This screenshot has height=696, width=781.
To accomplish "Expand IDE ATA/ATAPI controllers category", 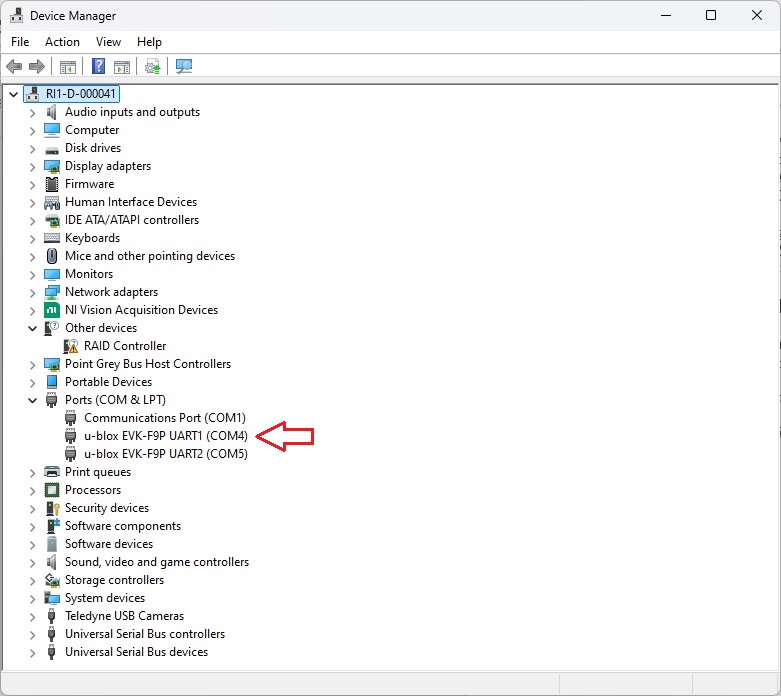I will click(x=32, y=220).
